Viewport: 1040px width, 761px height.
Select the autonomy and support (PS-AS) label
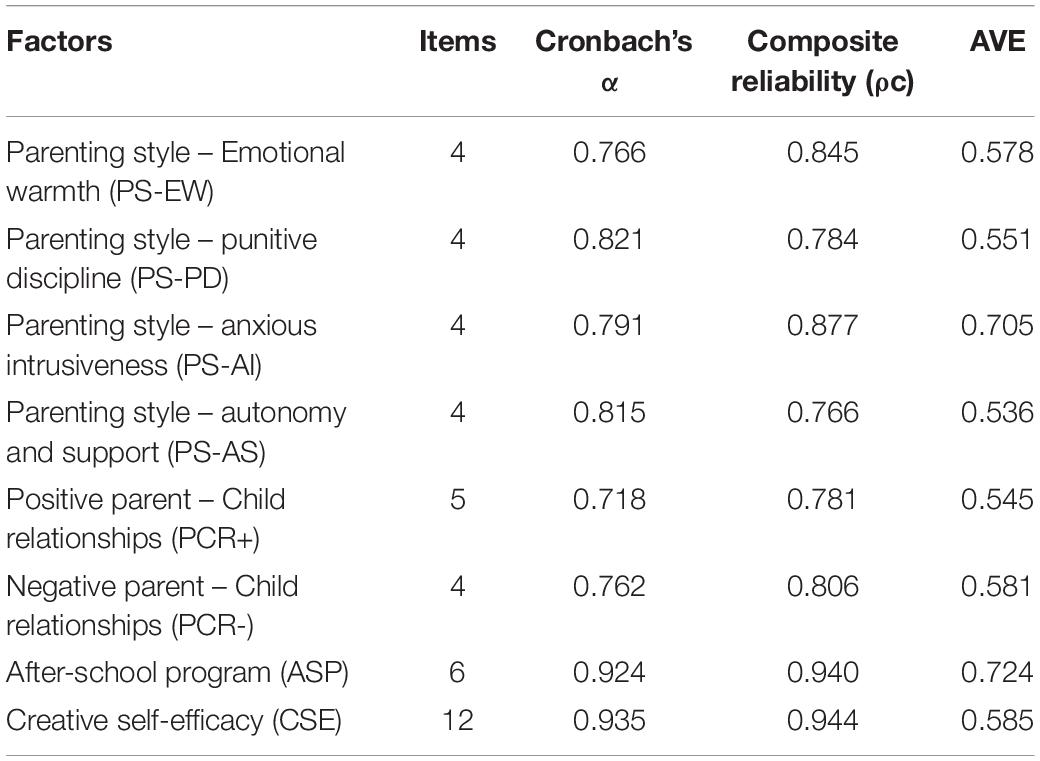point(176,433)
